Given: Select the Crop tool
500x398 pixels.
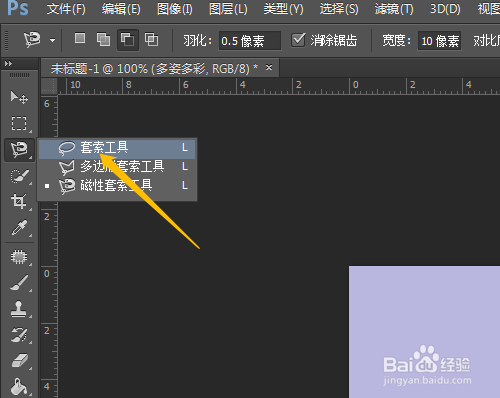Looking at the screenshot, I should (19, 201).
